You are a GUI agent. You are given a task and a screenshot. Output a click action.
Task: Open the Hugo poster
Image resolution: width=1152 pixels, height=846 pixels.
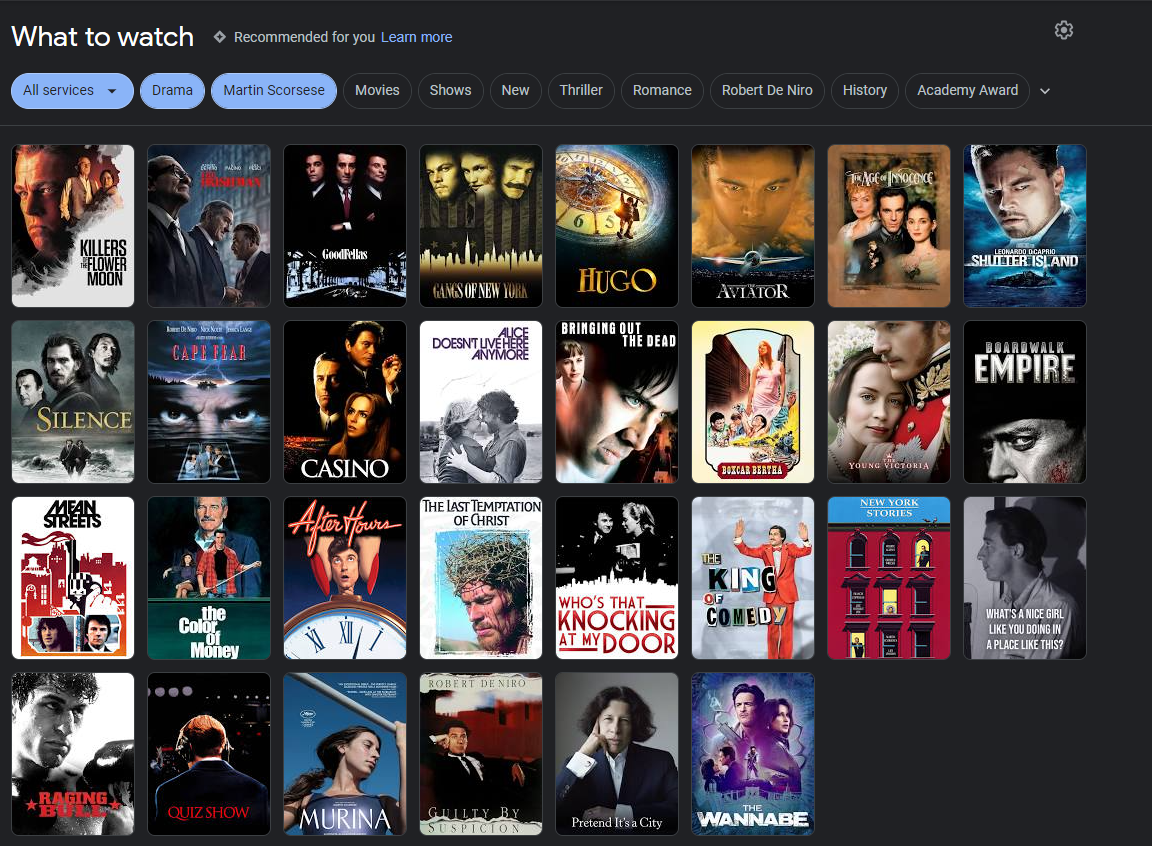pyautogui.click(x=616, y=225)
